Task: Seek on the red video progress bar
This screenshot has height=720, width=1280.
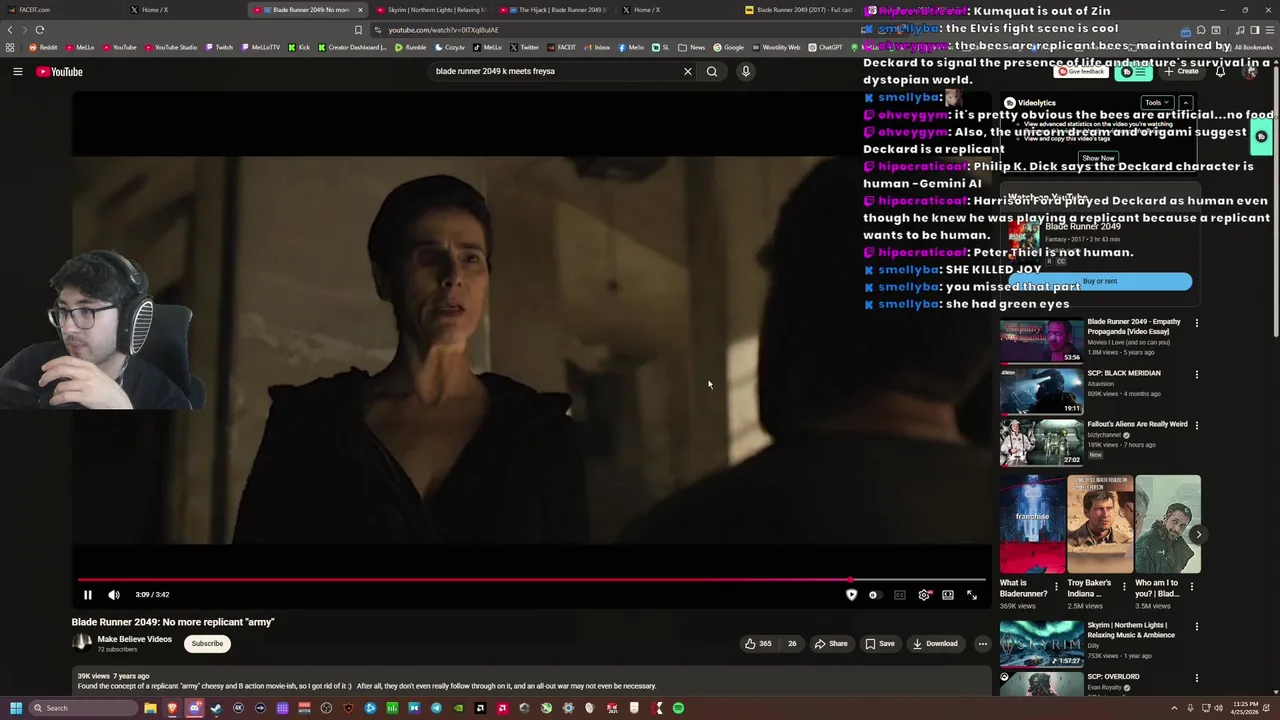Action: pos(464,580)
